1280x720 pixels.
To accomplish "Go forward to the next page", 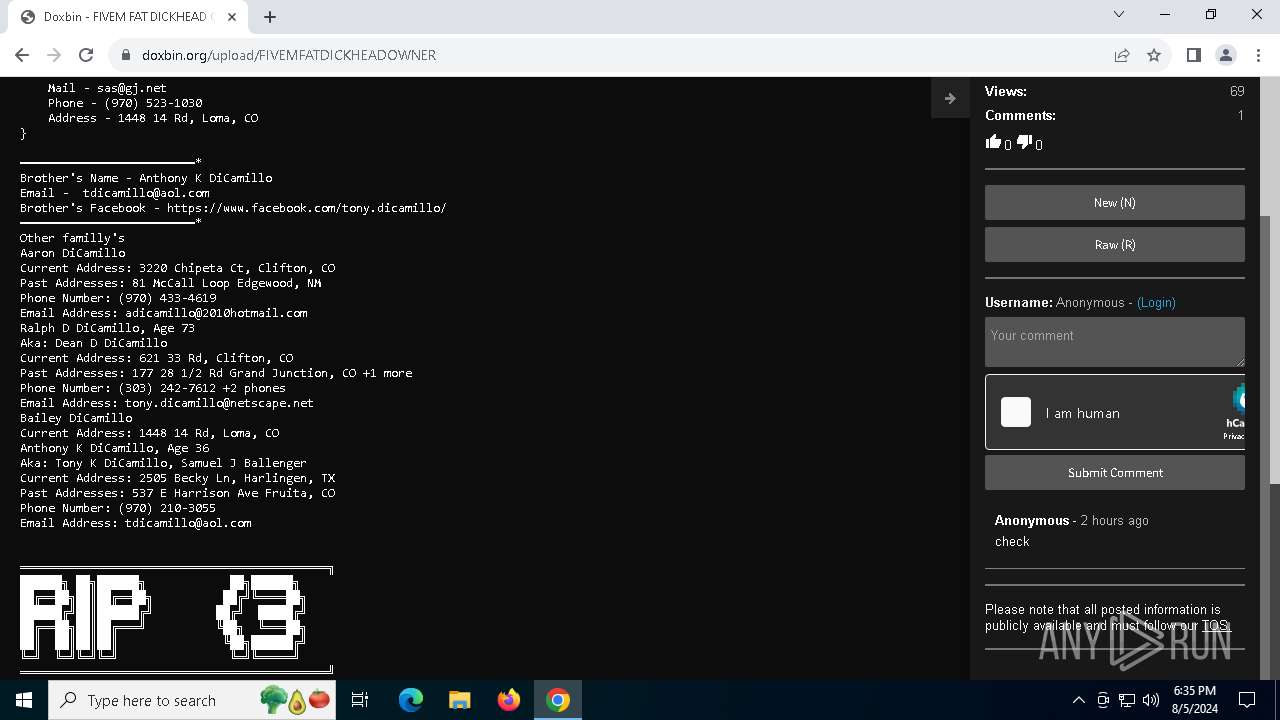I will click(54, 55).
